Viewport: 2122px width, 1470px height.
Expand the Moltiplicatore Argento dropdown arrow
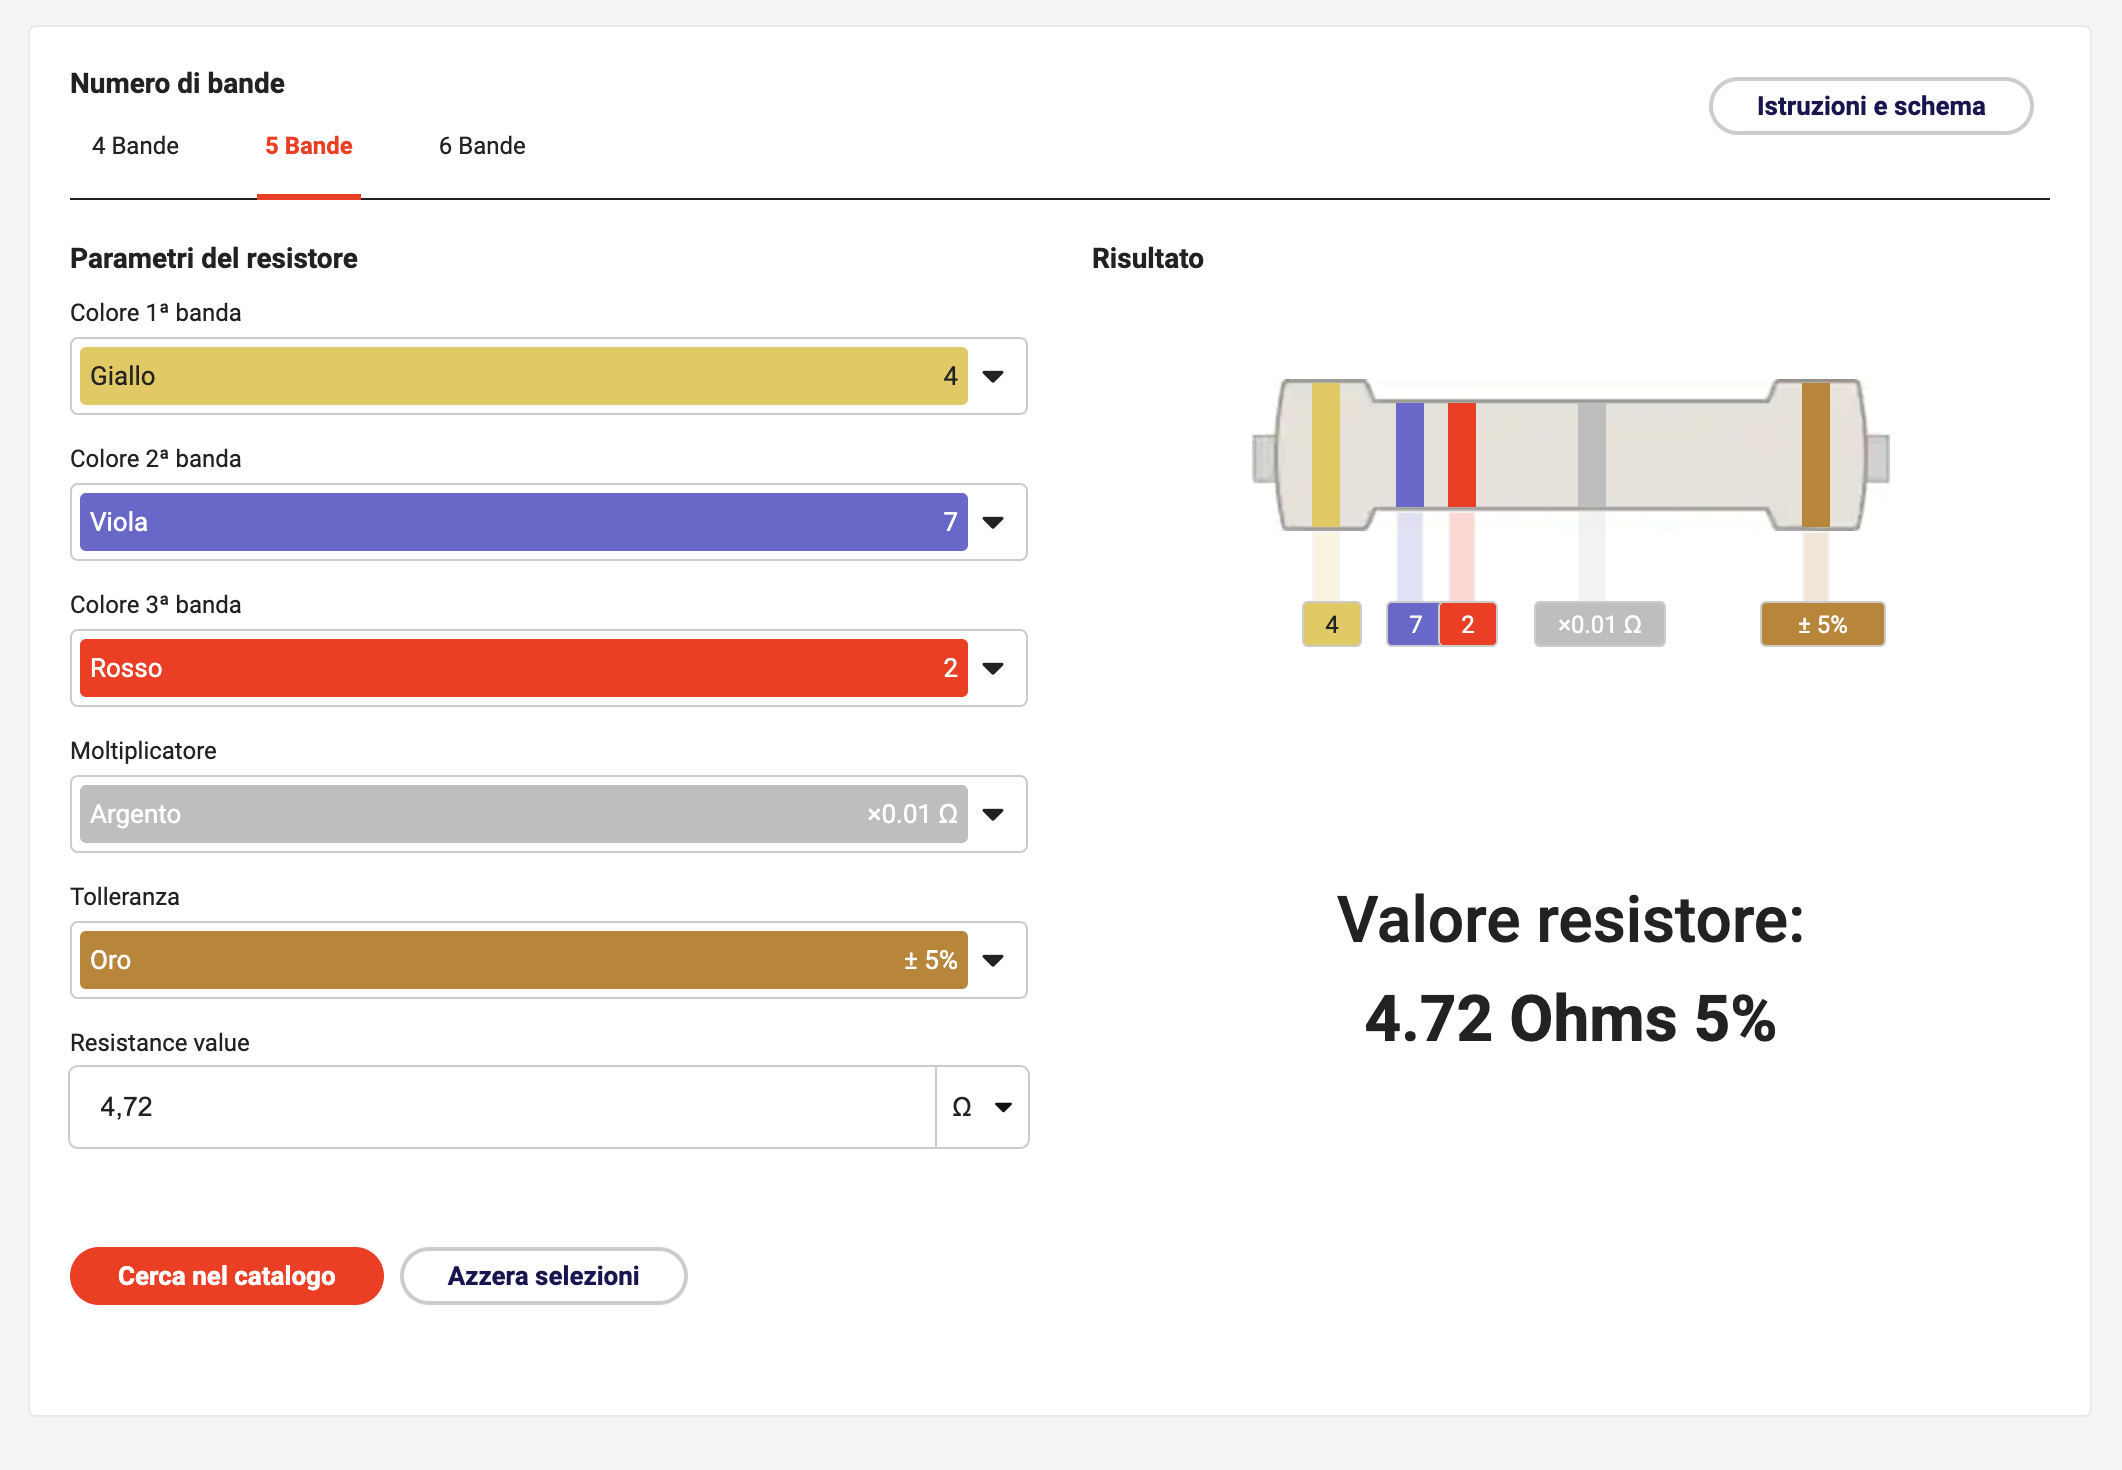pos(993,814)
